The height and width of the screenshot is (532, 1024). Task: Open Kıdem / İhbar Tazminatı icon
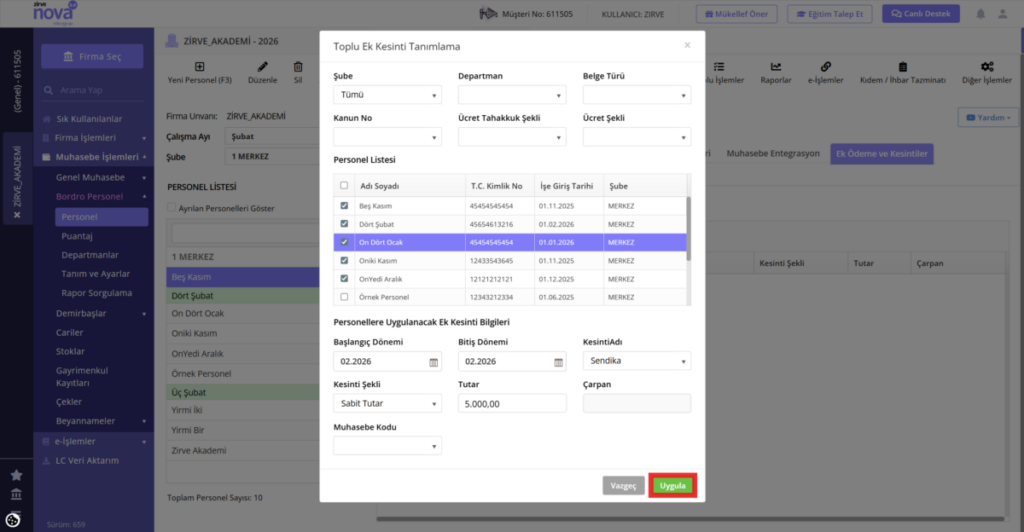[903, 67]
